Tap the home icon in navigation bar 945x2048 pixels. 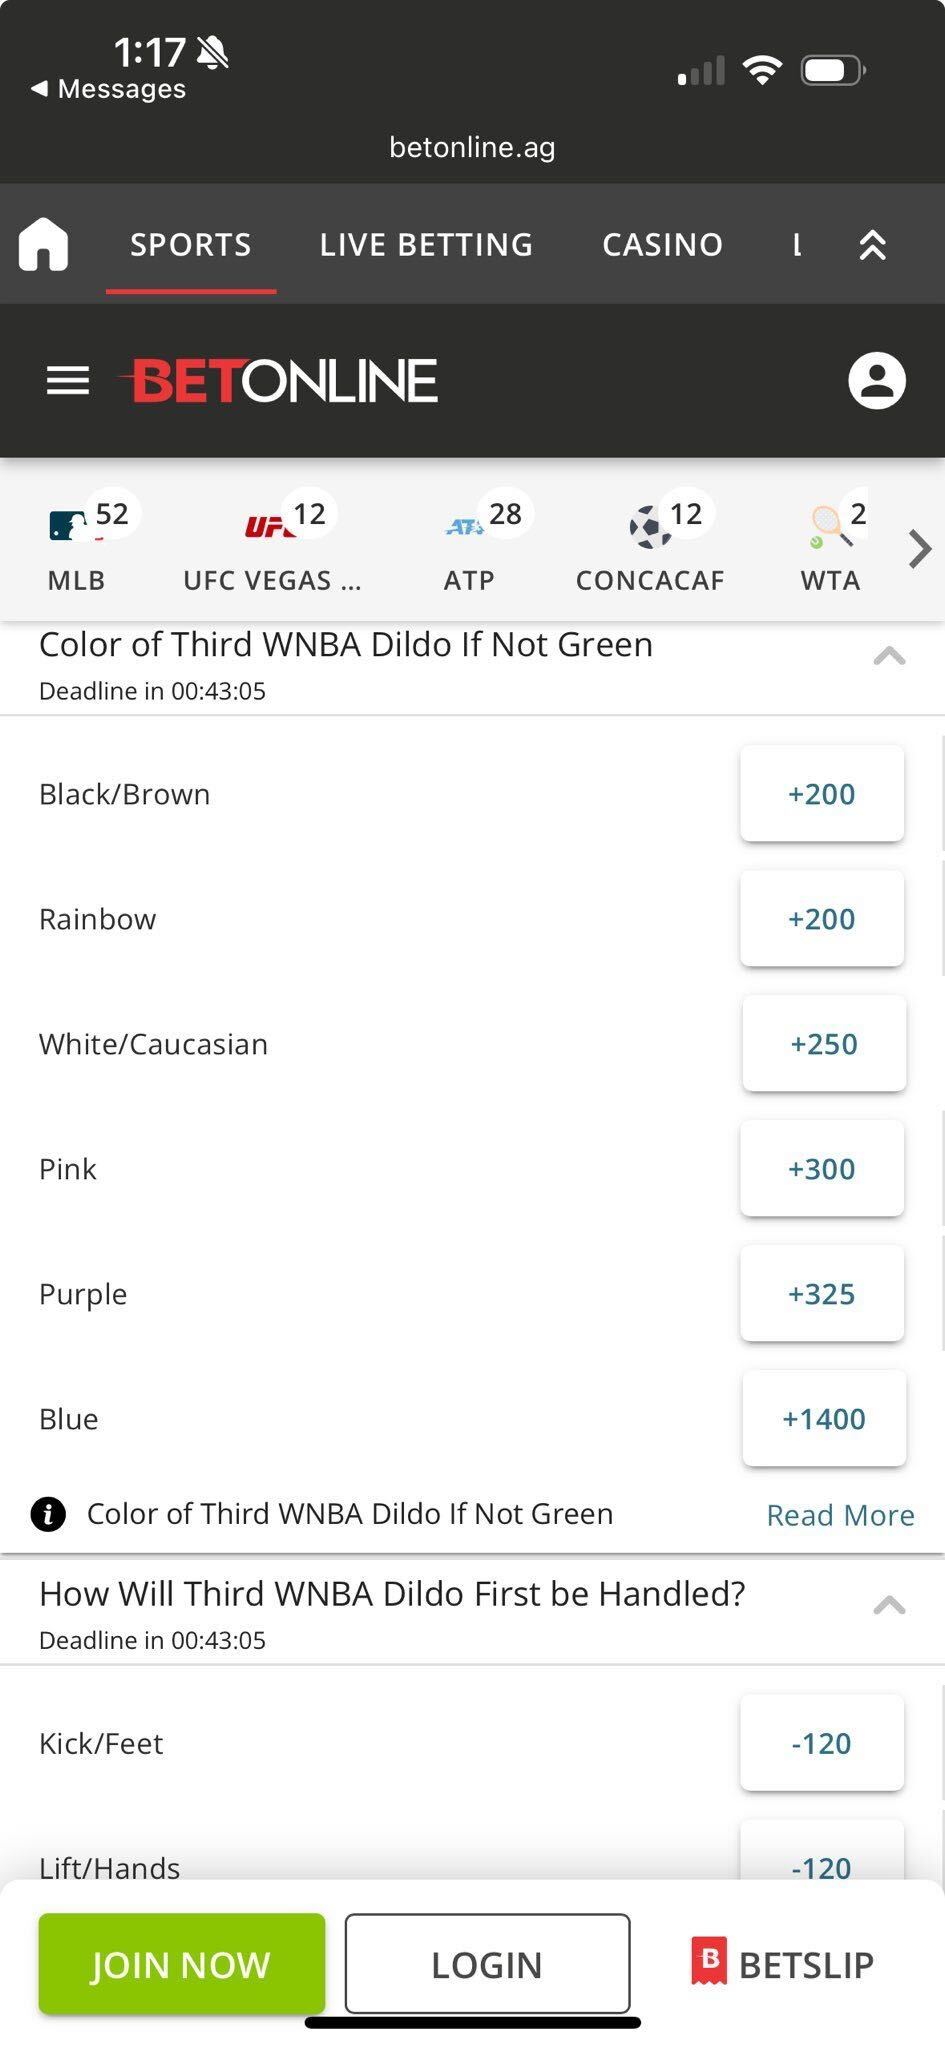tap(43, 245)
